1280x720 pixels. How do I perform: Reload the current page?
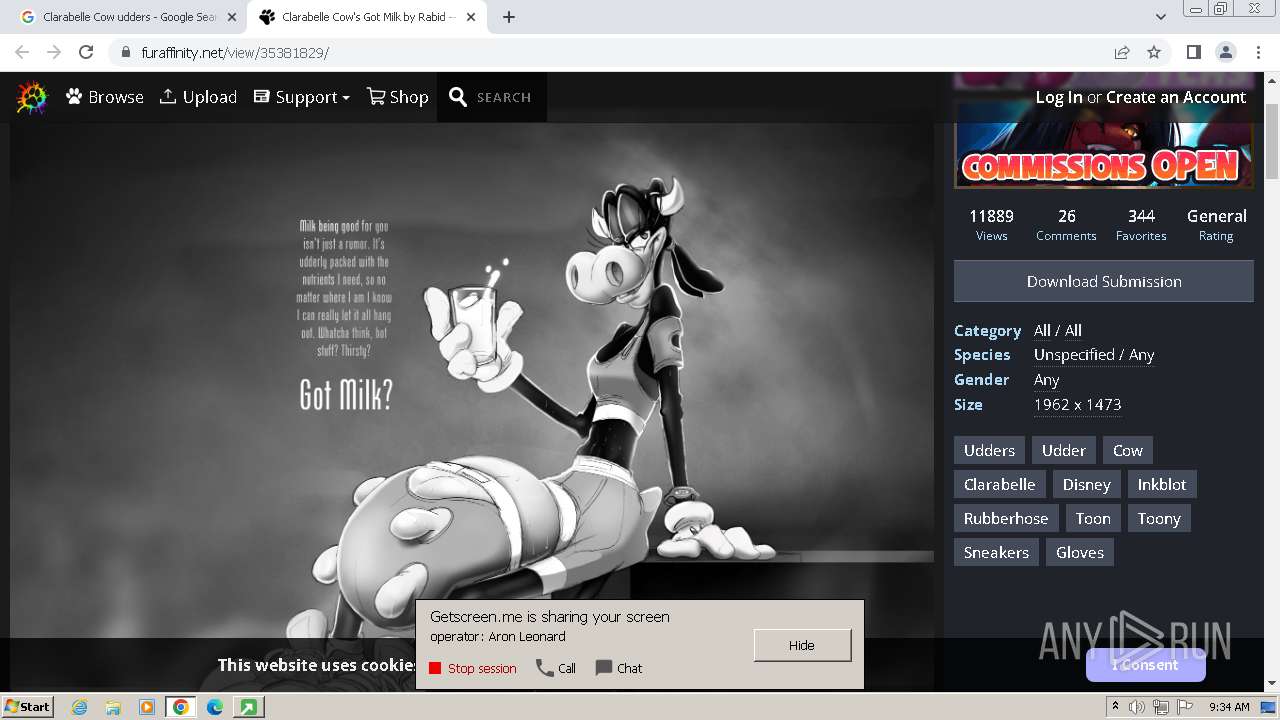coord(86,52)
